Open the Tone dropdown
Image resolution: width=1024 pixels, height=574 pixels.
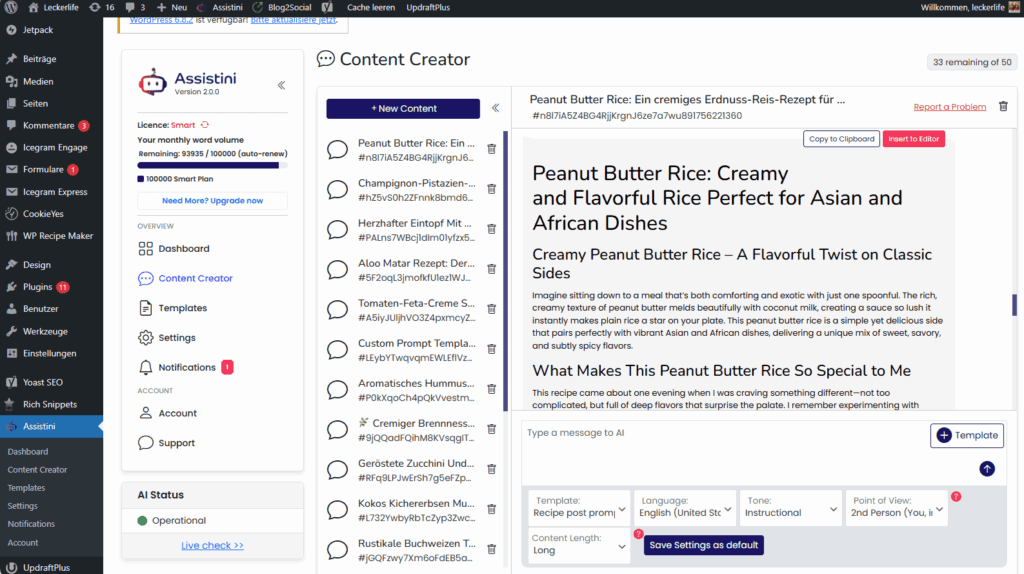[791, 507]
